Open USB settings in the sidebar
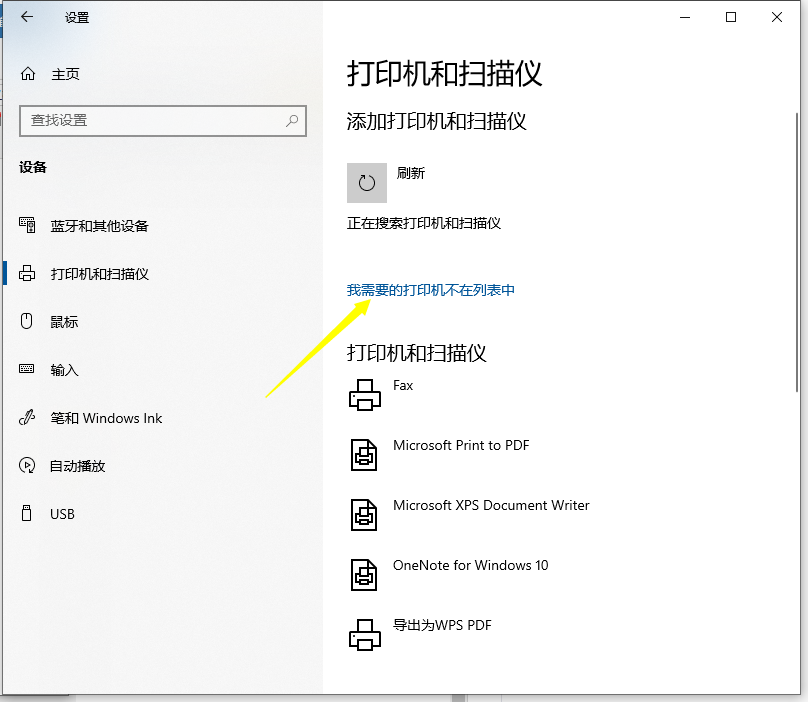The height and width of the screenshot is (702, 808). coord(62,514)
